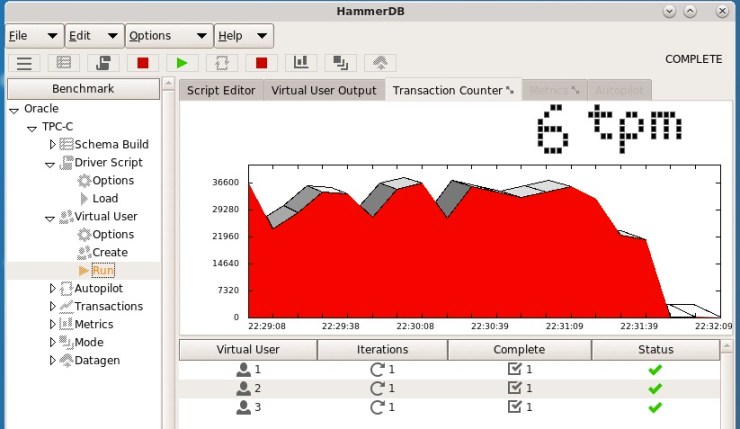This screenshot has width=740, height=429.
Task: Select the Transaction Counter tab
Action: (x=454, y=90)
